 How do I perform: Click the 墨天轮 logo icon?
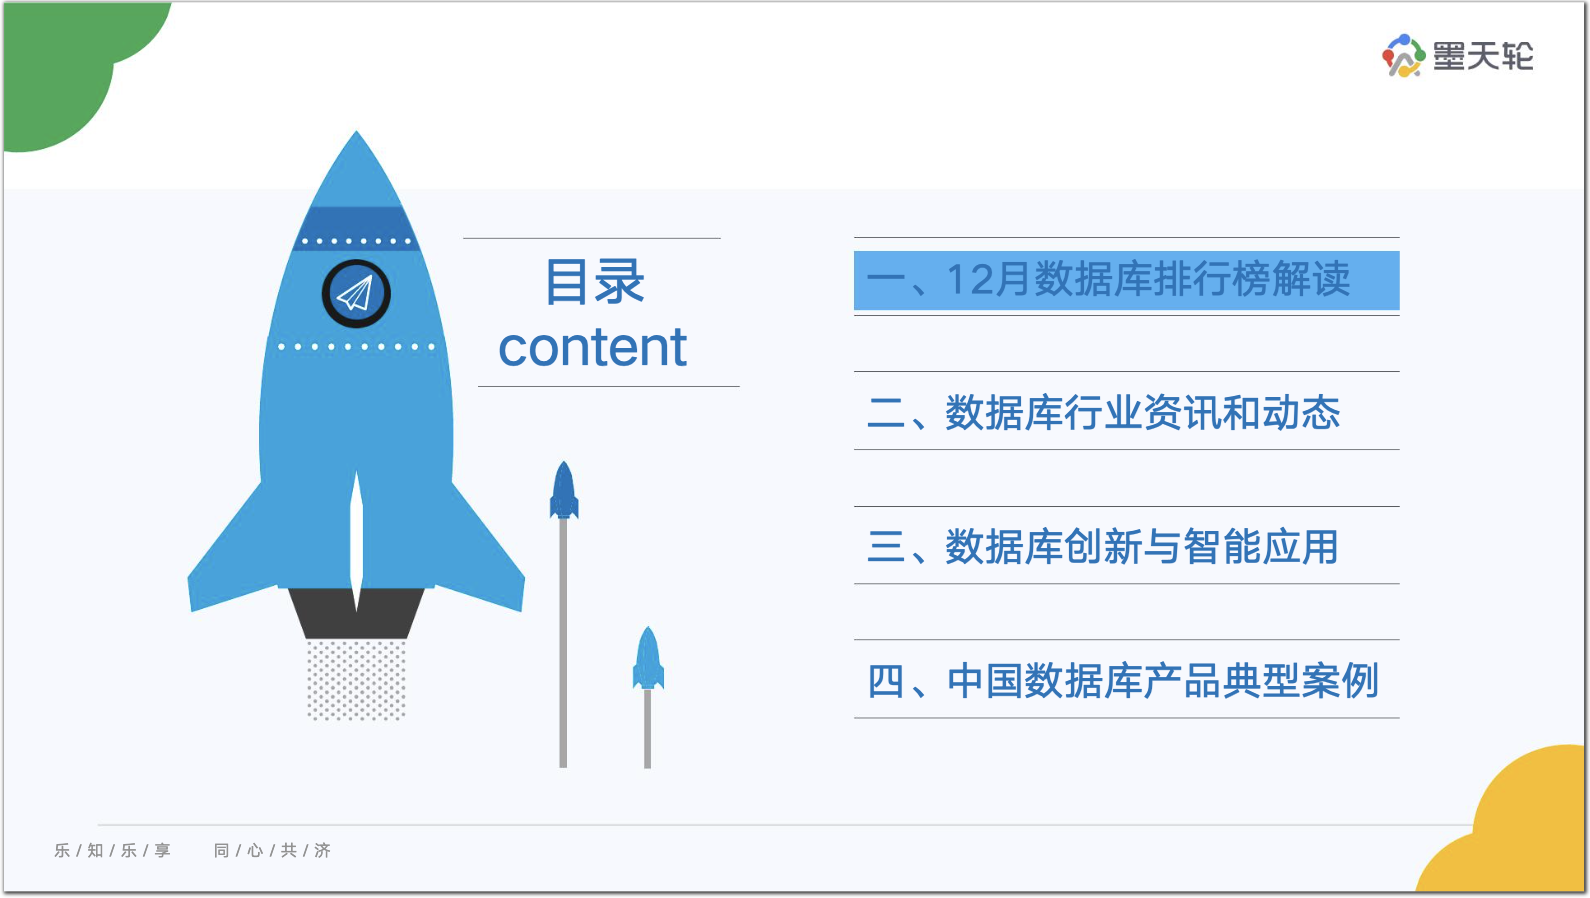click(x=1403, y=56)
